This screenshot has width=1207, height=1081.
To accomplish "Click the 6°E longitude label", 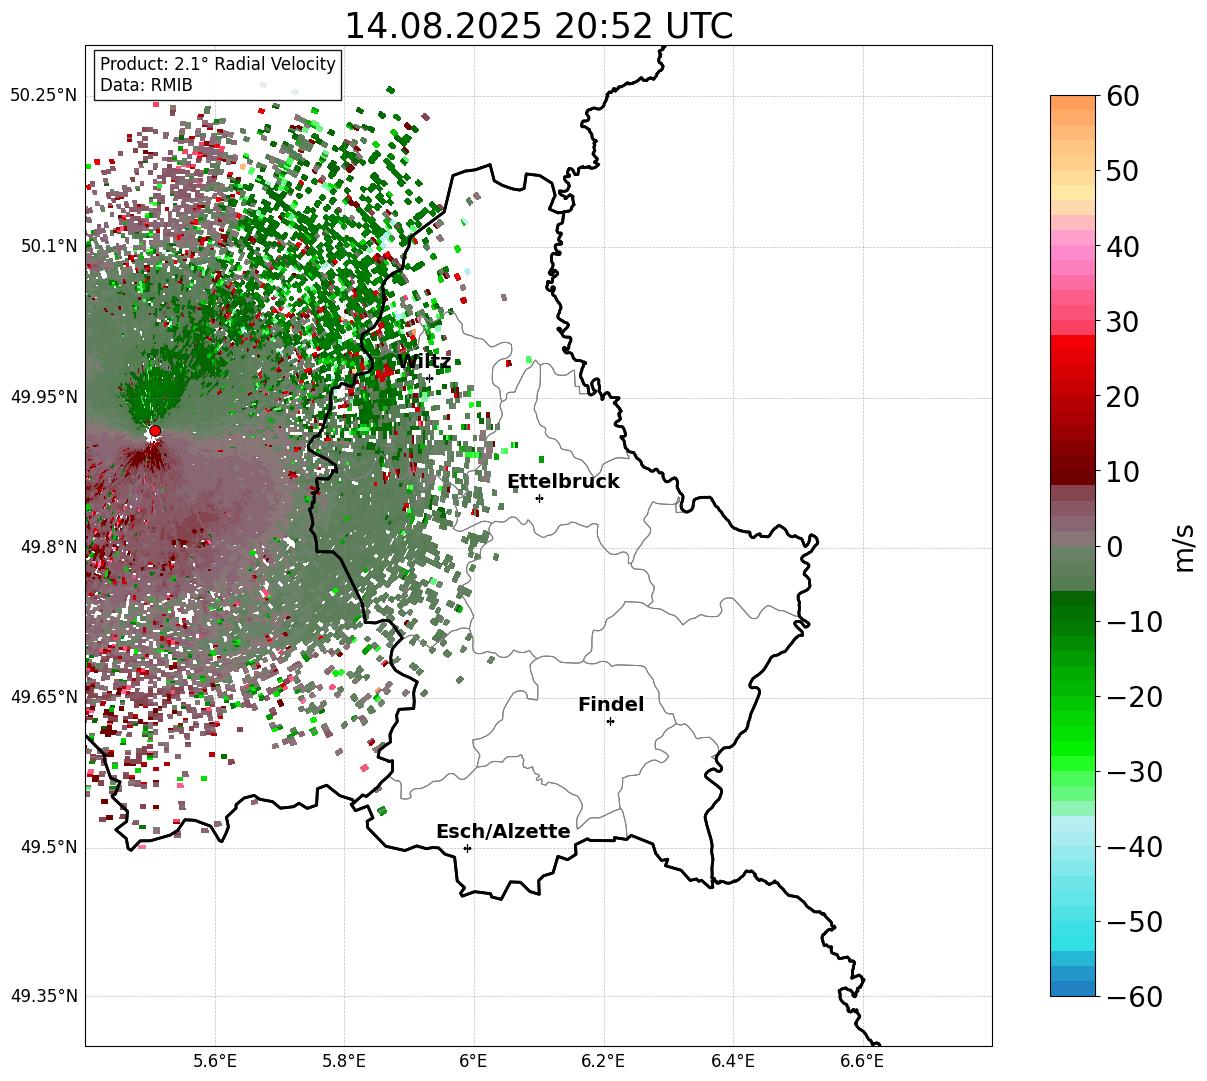I will tap(473, 1061).
